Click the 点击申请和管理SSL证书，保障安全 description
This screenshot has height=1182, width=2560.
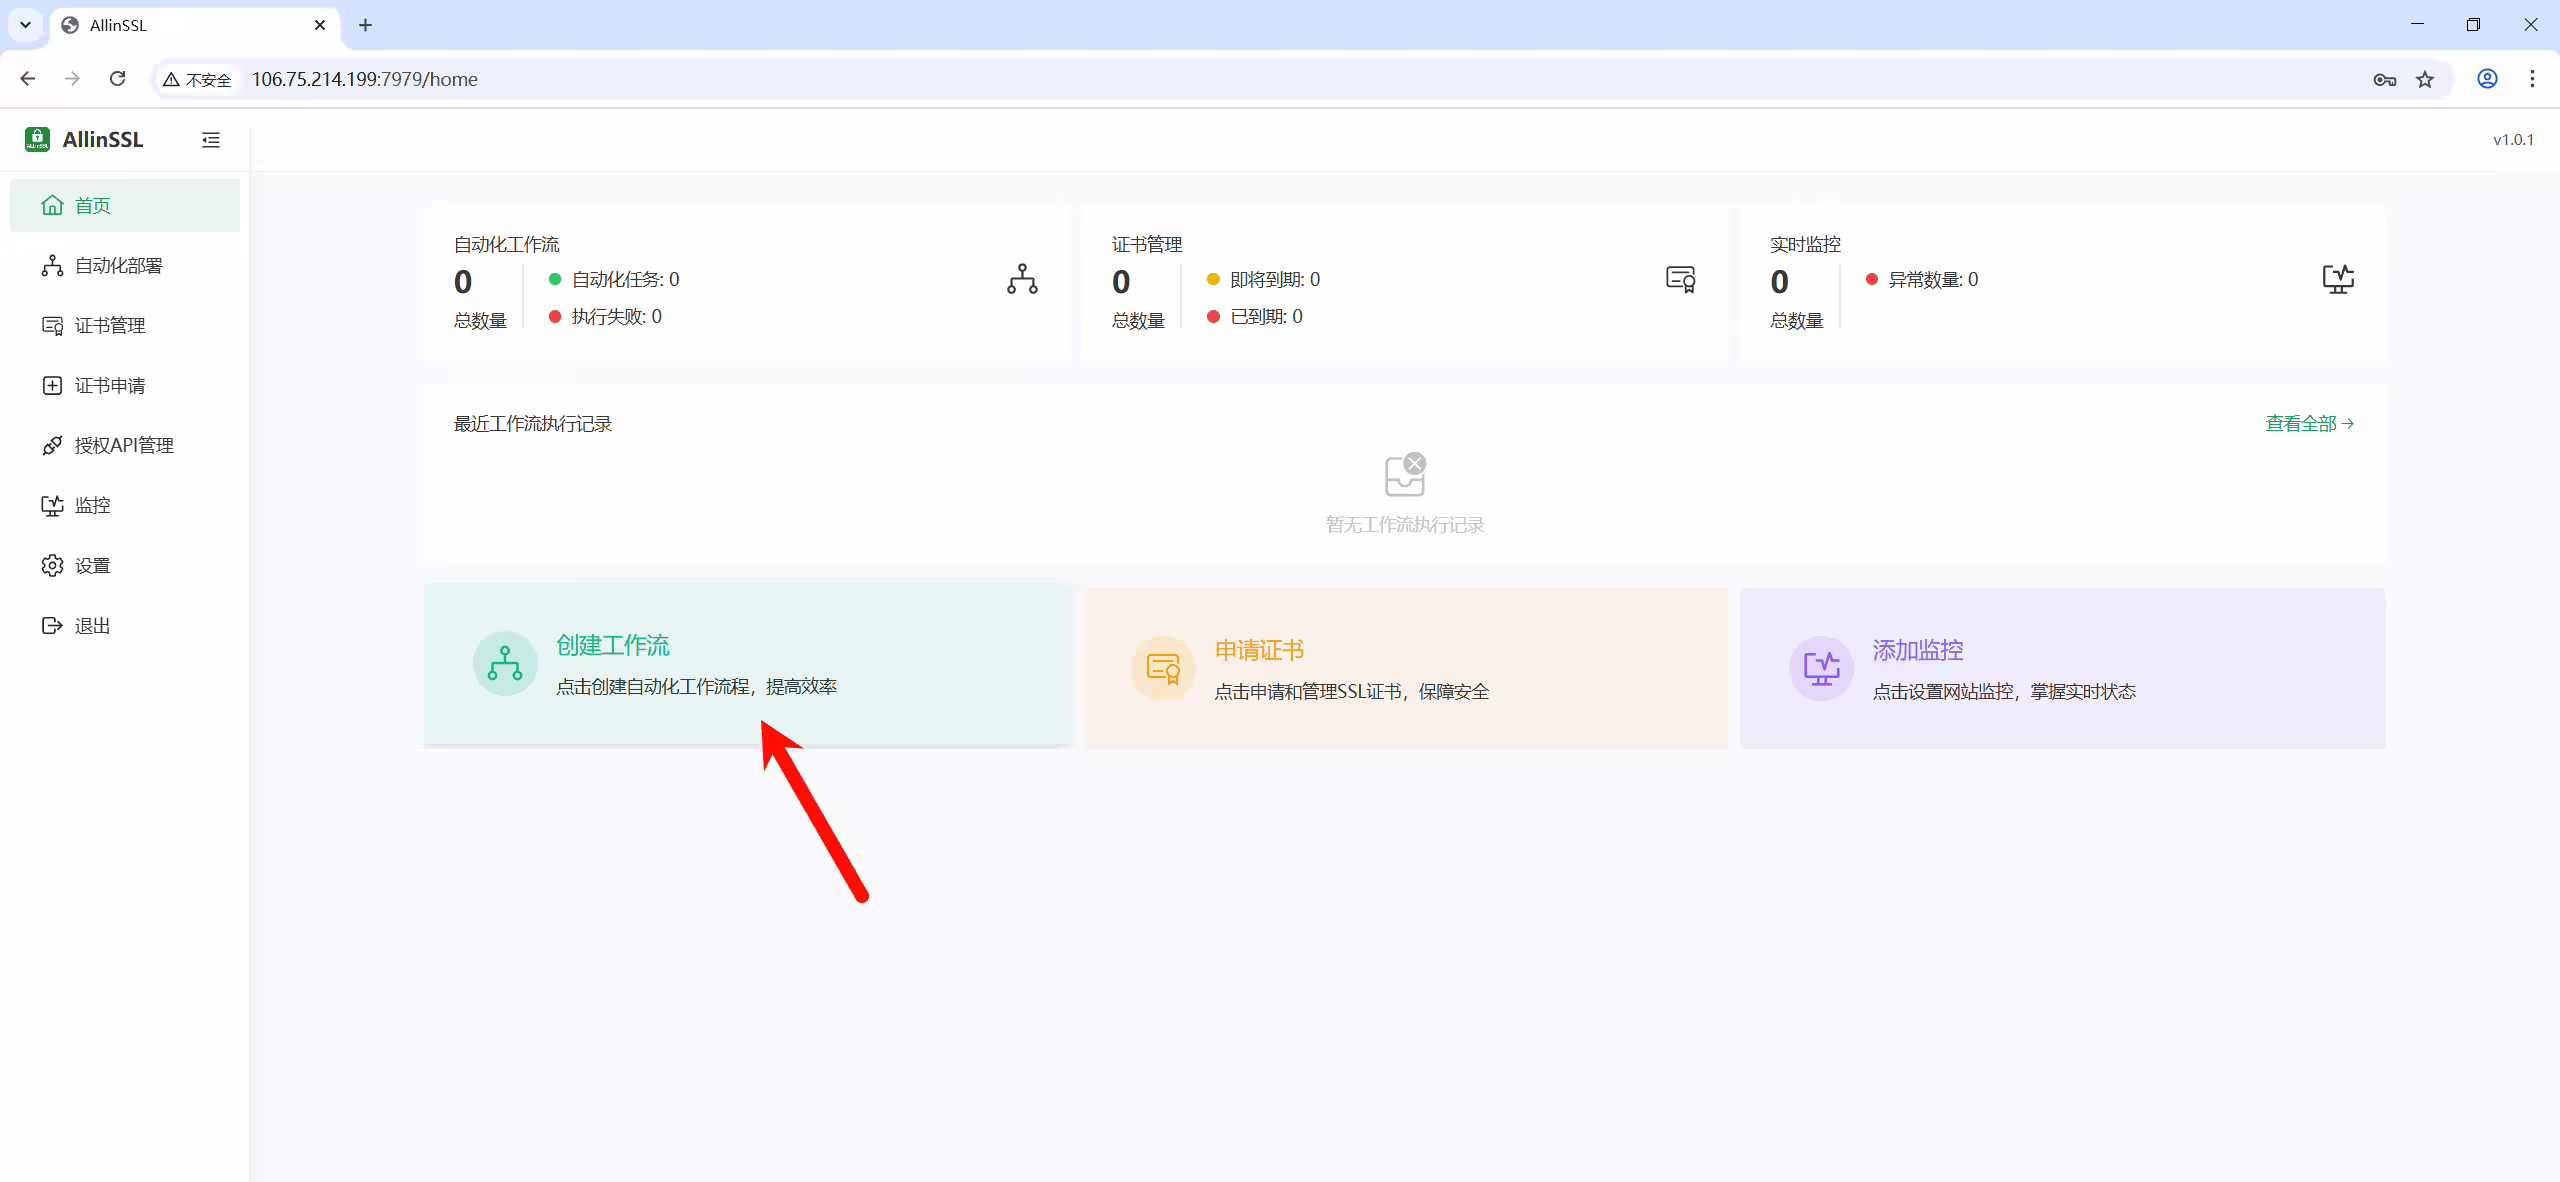pos(1352,692)
